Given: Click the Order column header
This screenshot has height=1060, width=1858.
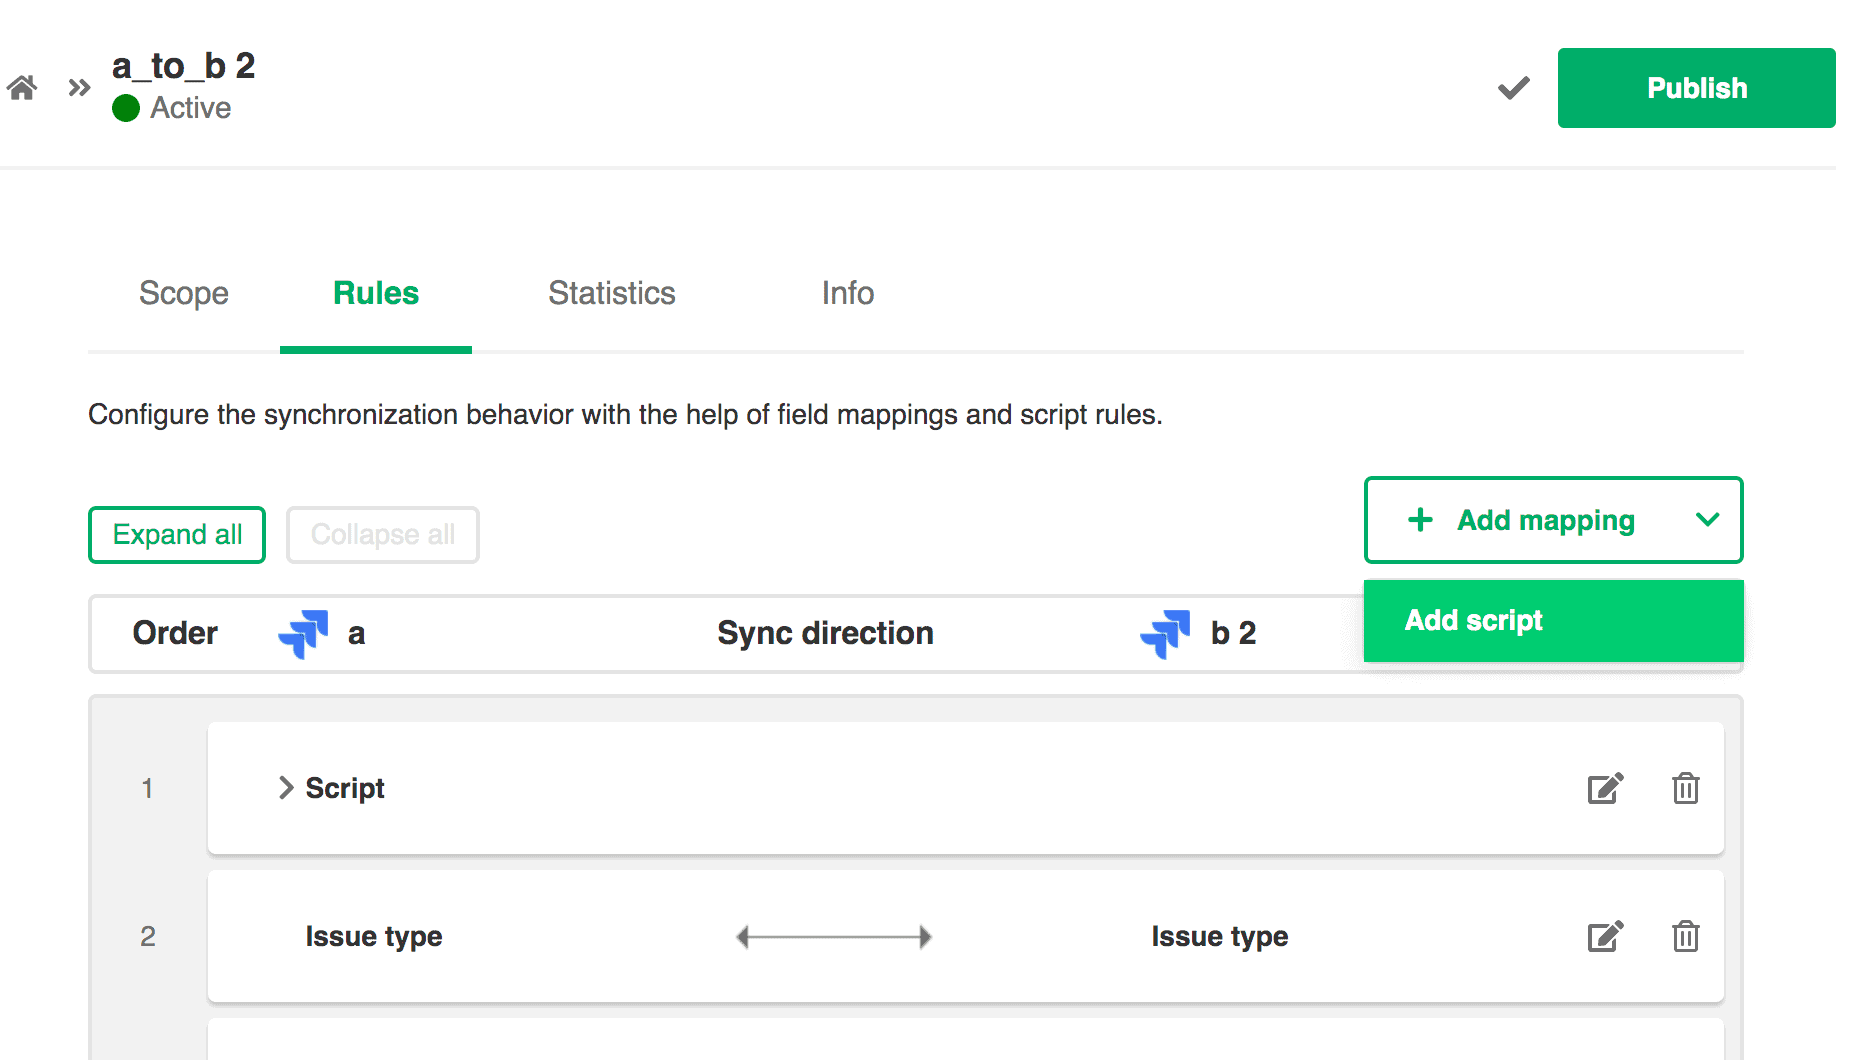Looking at the screenshot, I should [x=175, y=633].
